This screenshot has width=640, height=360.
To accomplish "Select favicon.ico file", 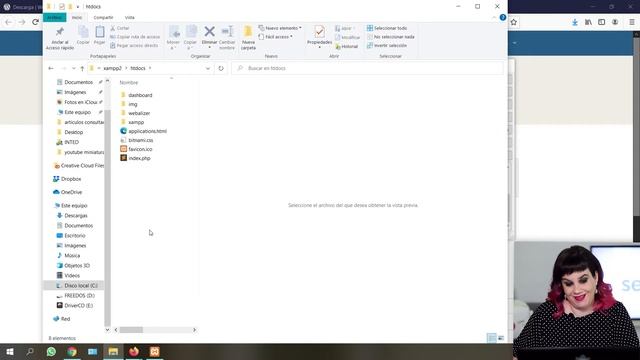I will pos(136,149).
